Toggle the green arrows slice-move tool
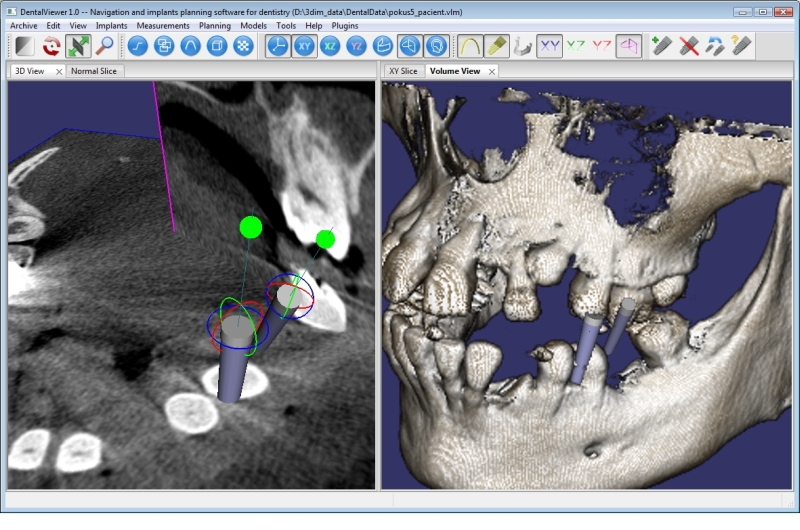Image resolution: width=800 pixels, height=530 pixels. (x=78, y=46)
